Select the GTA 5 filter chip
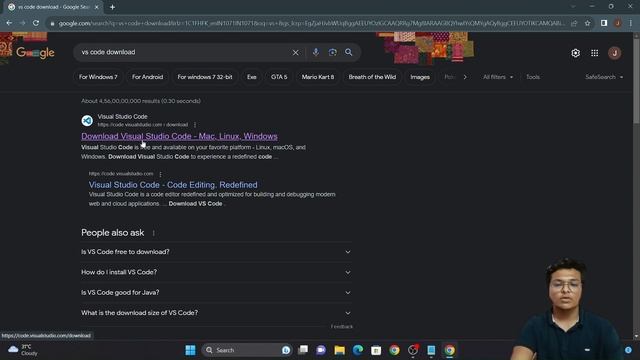This screenshot has height=360, width=640. 279,77
